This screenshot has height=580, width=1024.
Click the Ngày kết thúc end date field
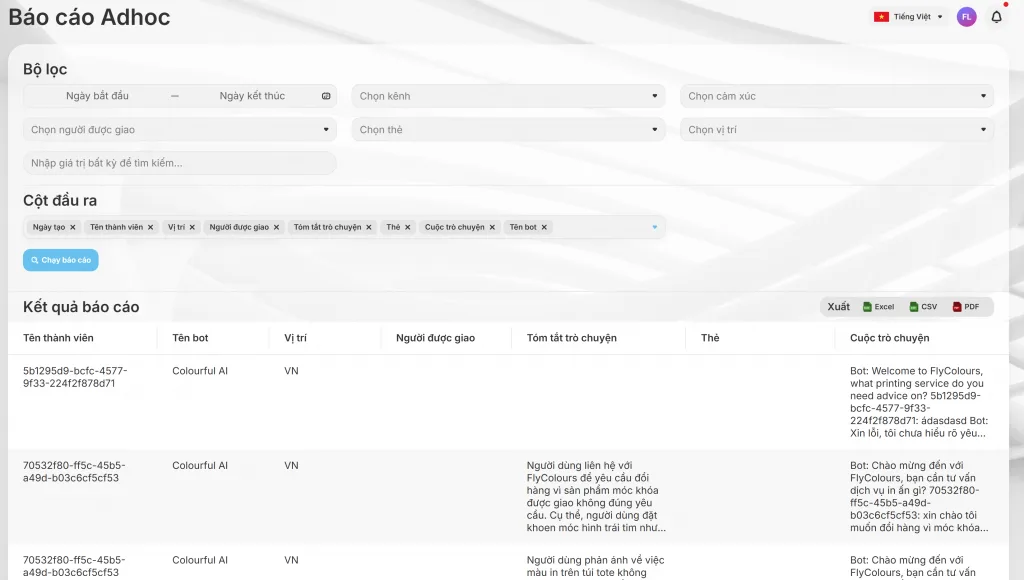(252, 96)
